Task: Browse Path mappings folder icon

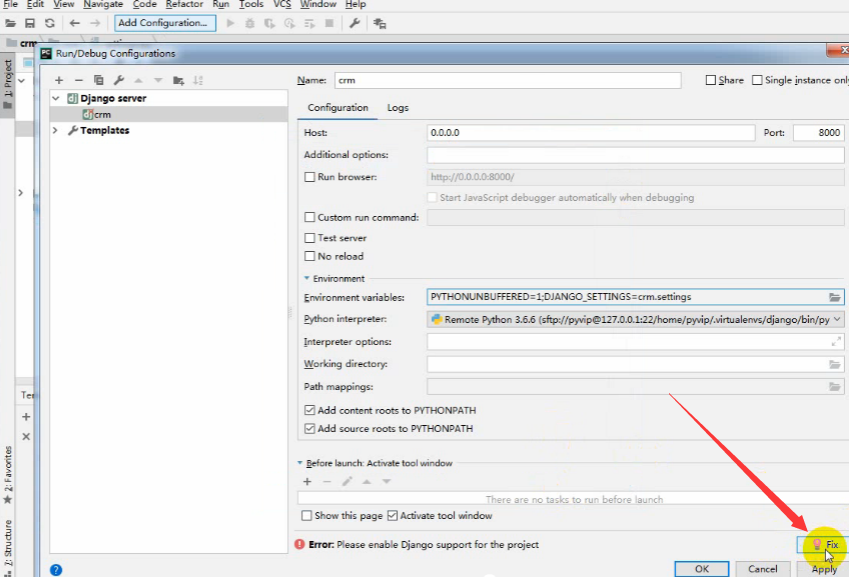Action: pyautogui.click(x=835, y=386)
